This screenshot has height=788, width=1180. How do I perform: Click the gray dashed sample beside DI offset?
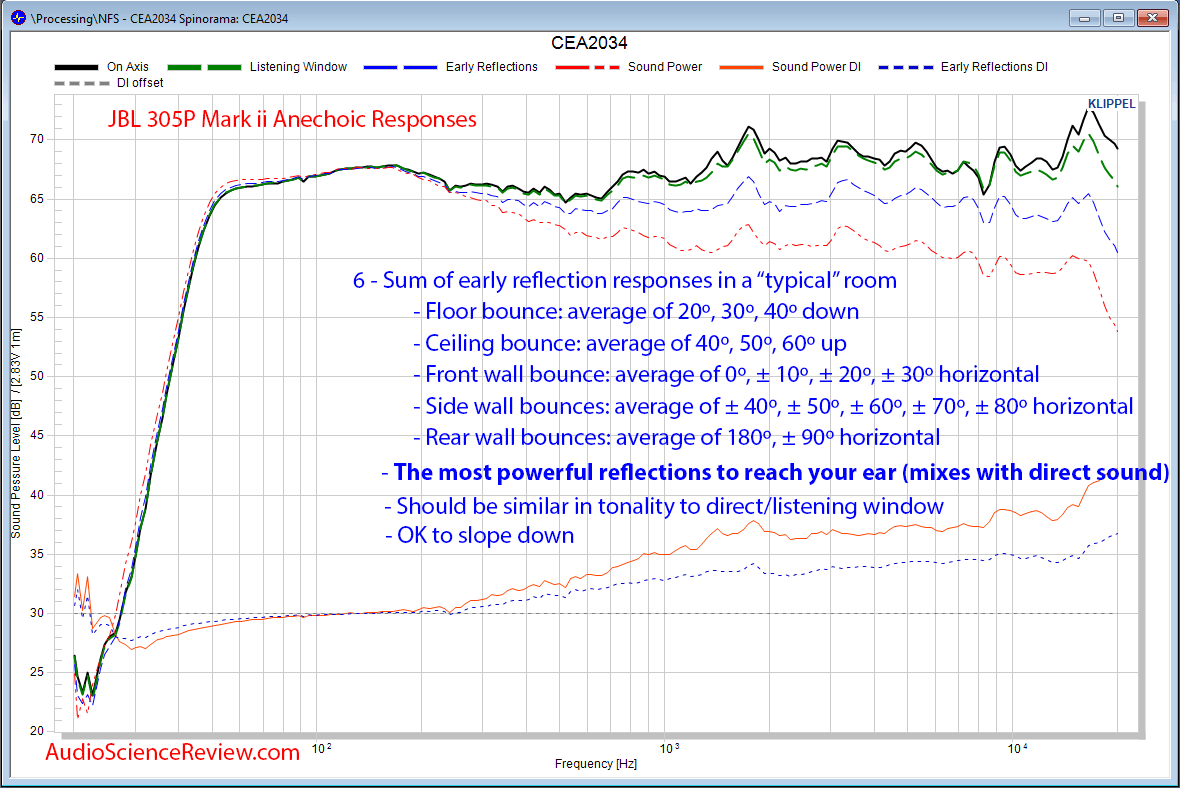[x=81, y=83]
